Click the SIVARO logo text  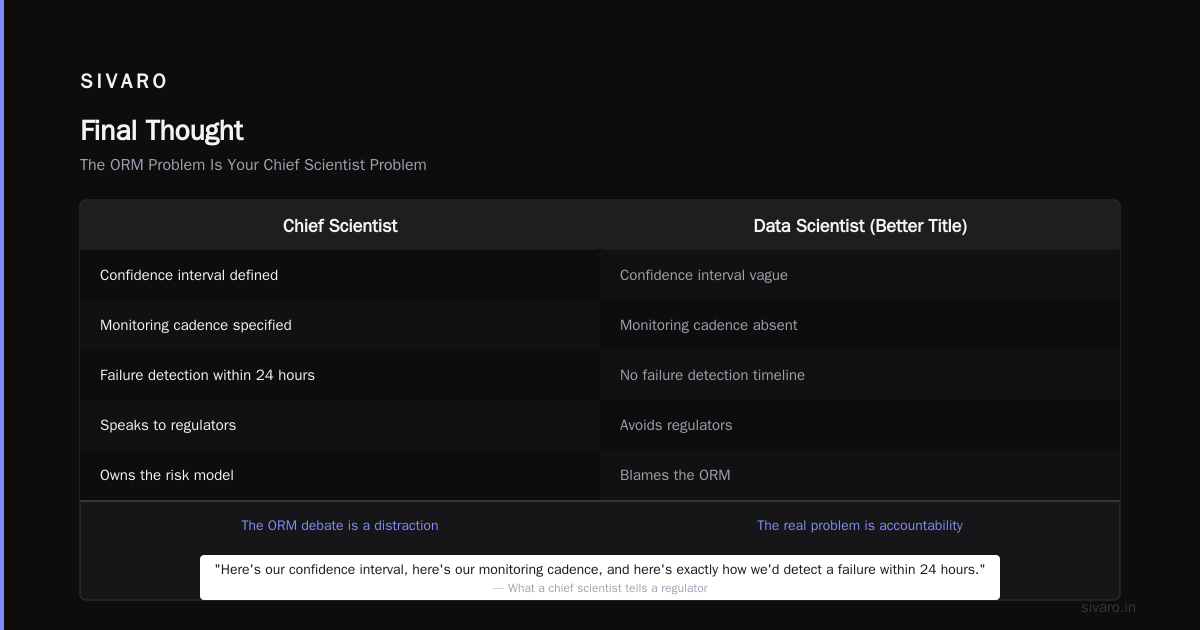[x=124, y=82]
